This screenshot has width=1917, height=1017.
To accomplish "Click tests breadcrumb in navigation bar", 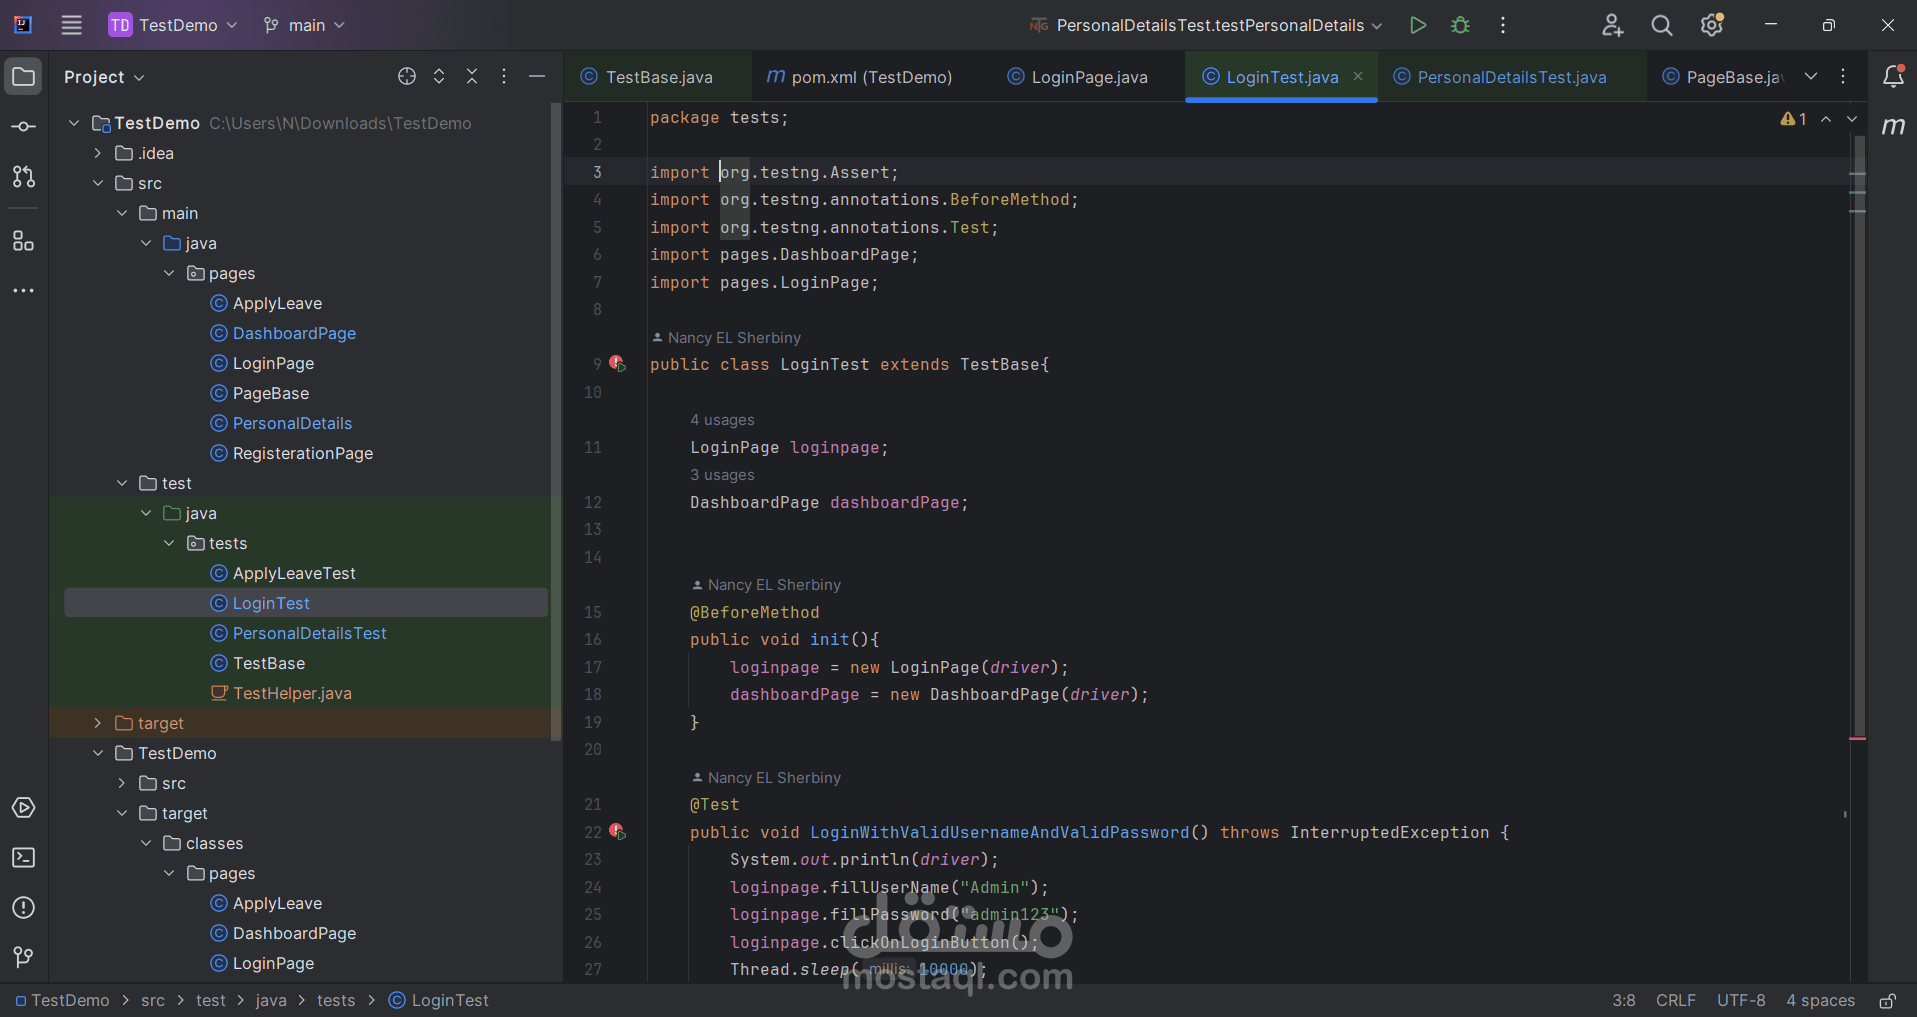I will coord(336,1001).
